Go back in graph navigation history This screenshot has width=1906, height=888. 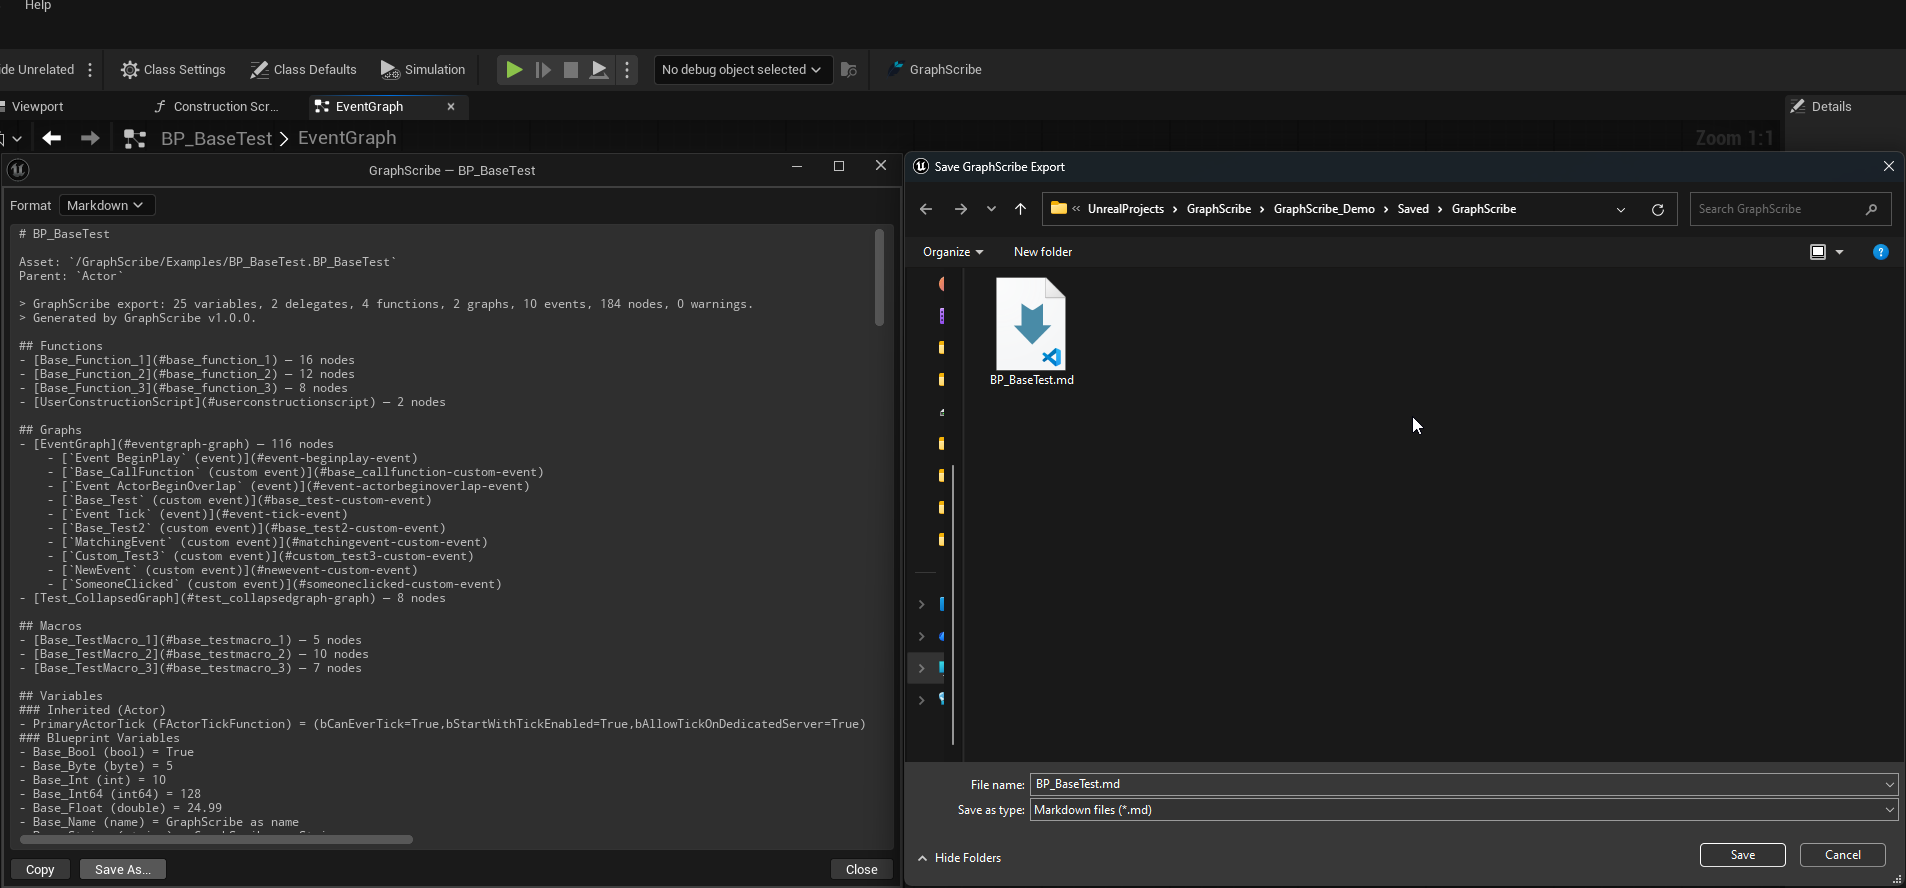click(x=52, y=138)
